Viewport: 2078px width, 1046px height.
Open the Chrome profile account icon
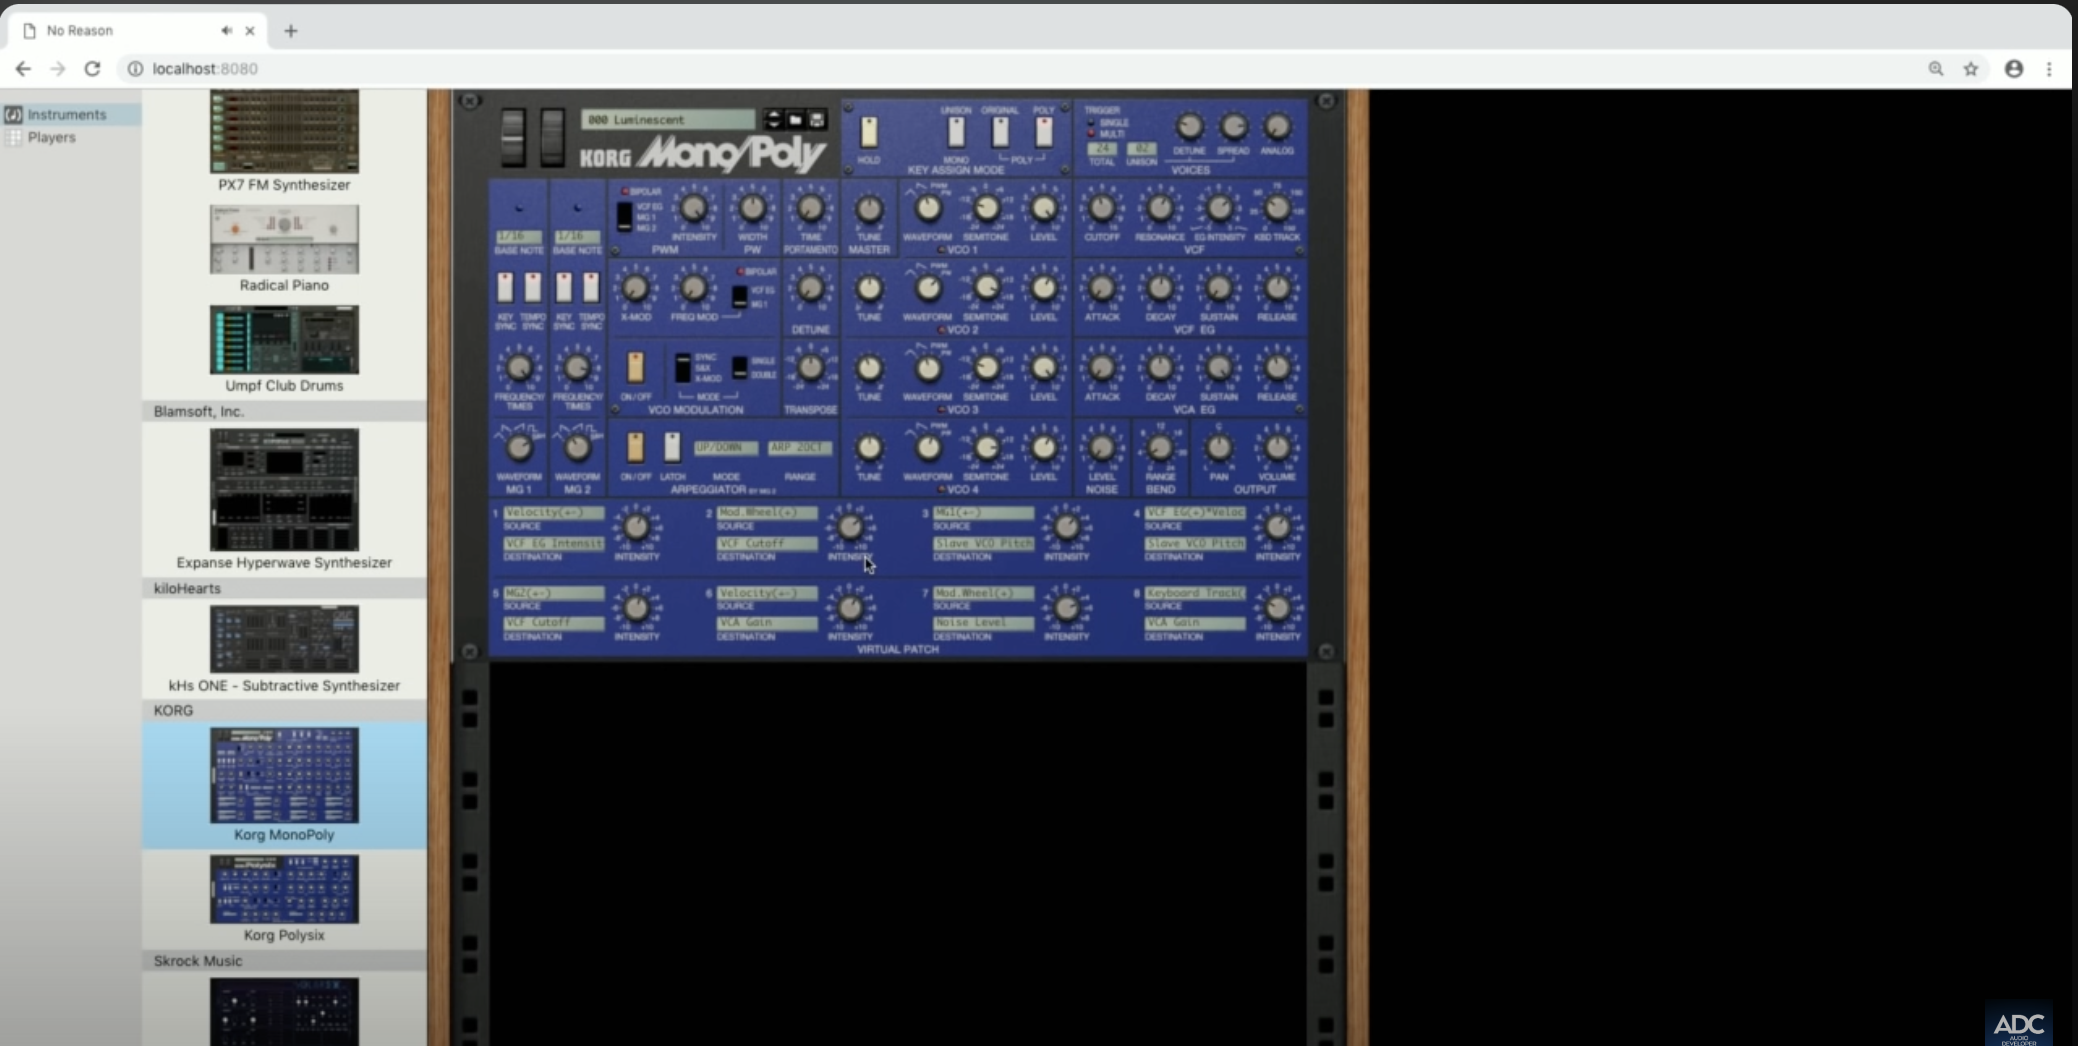pyautogui.click(x=2014, y=69)
